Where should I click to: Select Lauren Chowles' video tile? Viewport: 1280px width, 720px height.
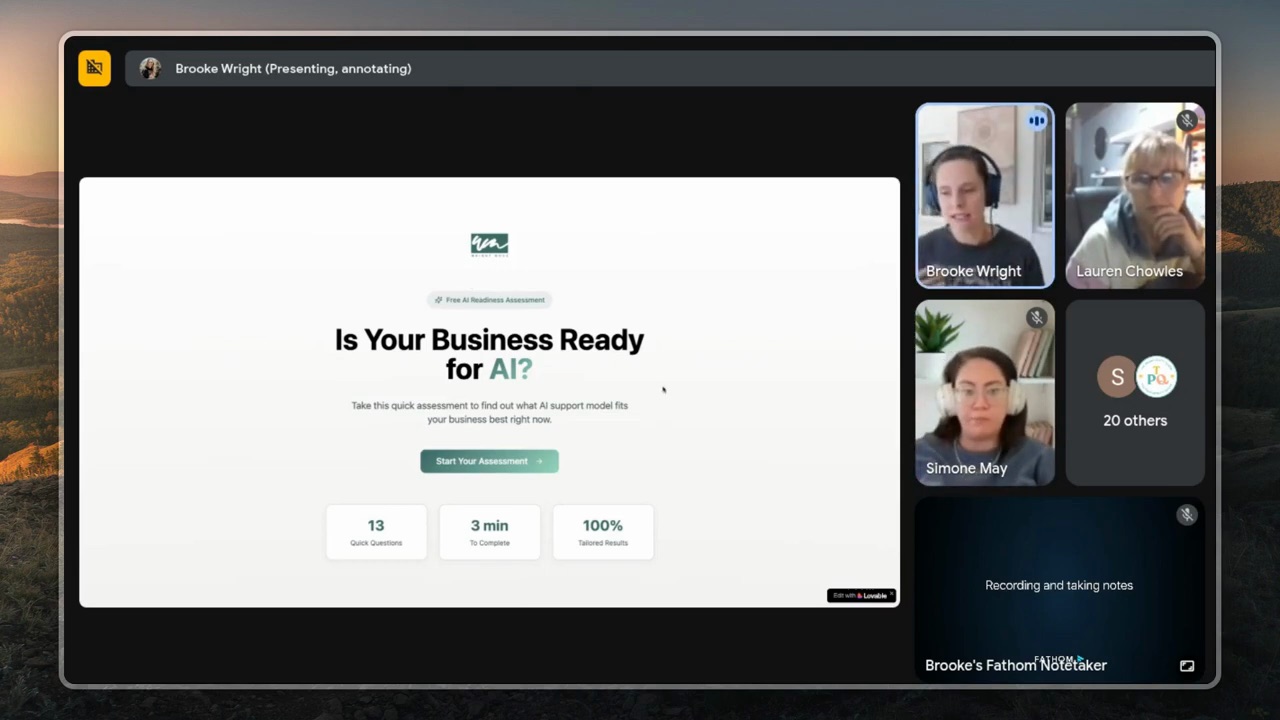pyautogui.click(x=1135, y=196)
